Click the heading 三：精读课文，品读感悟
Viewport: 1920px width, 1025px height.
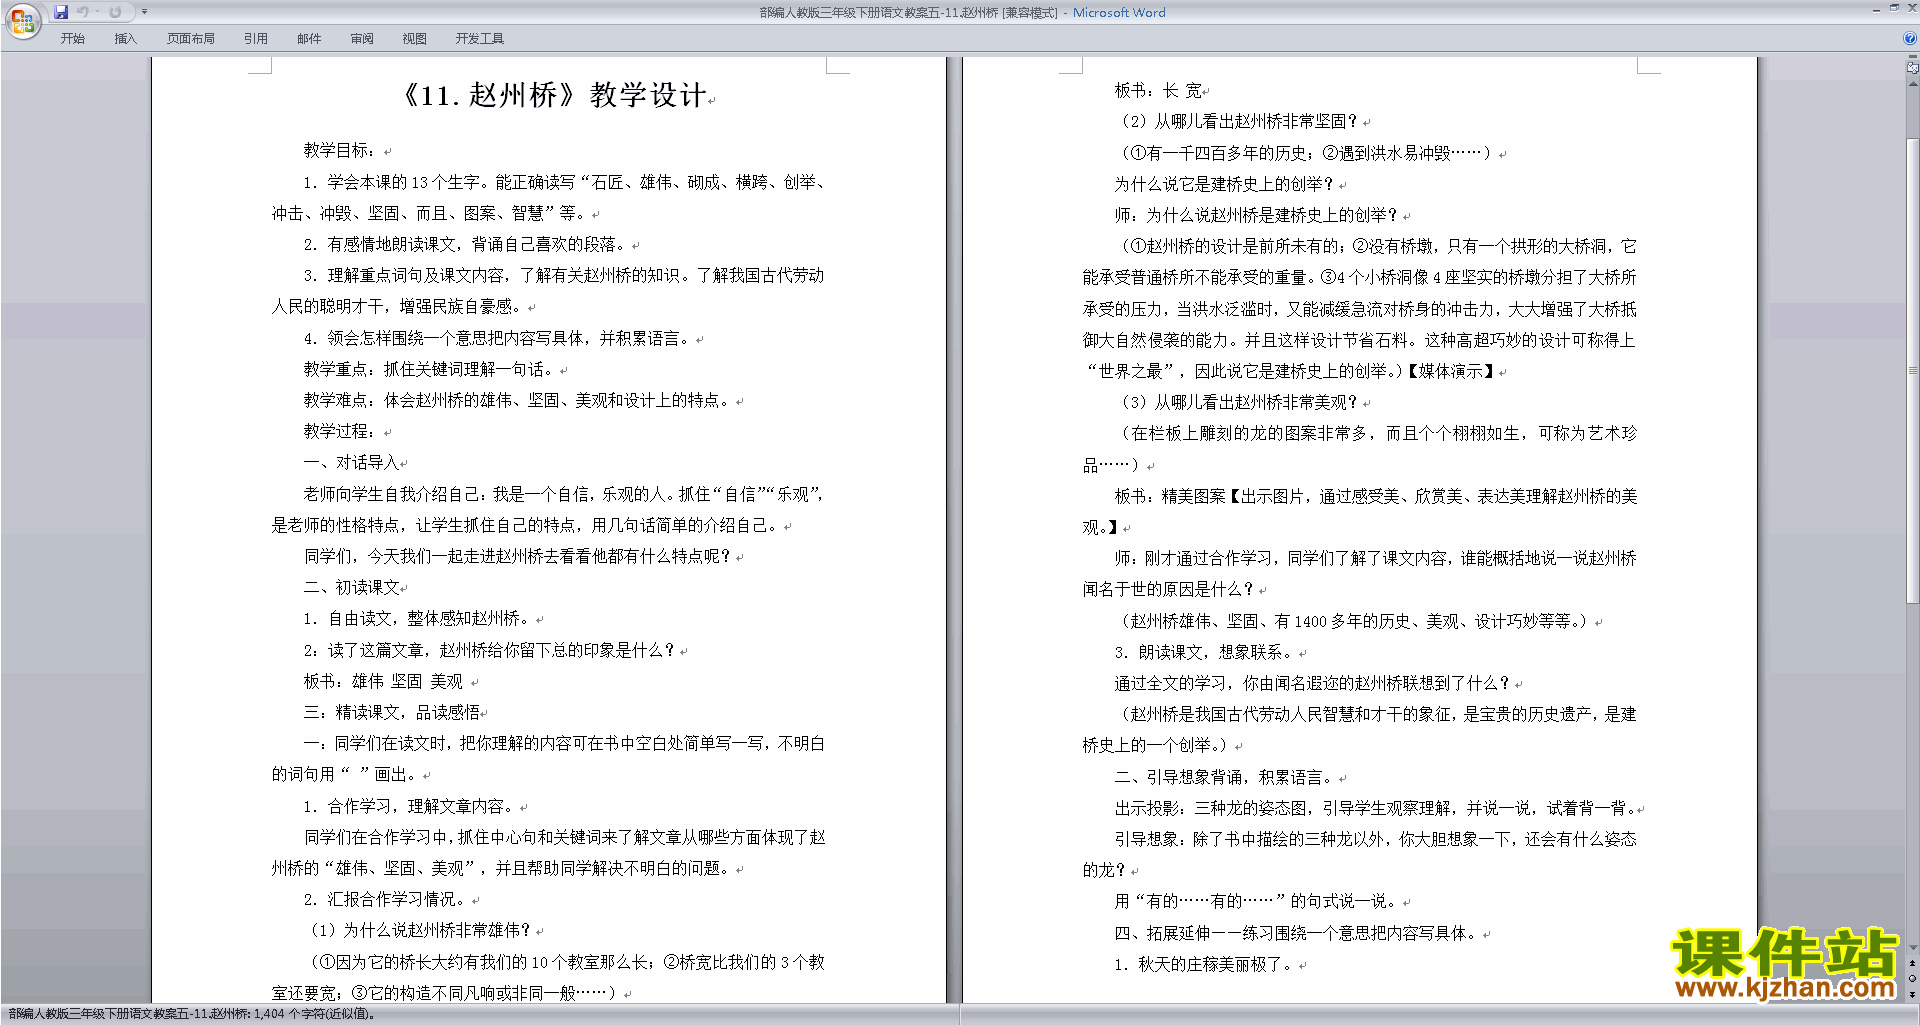point(392,713)
